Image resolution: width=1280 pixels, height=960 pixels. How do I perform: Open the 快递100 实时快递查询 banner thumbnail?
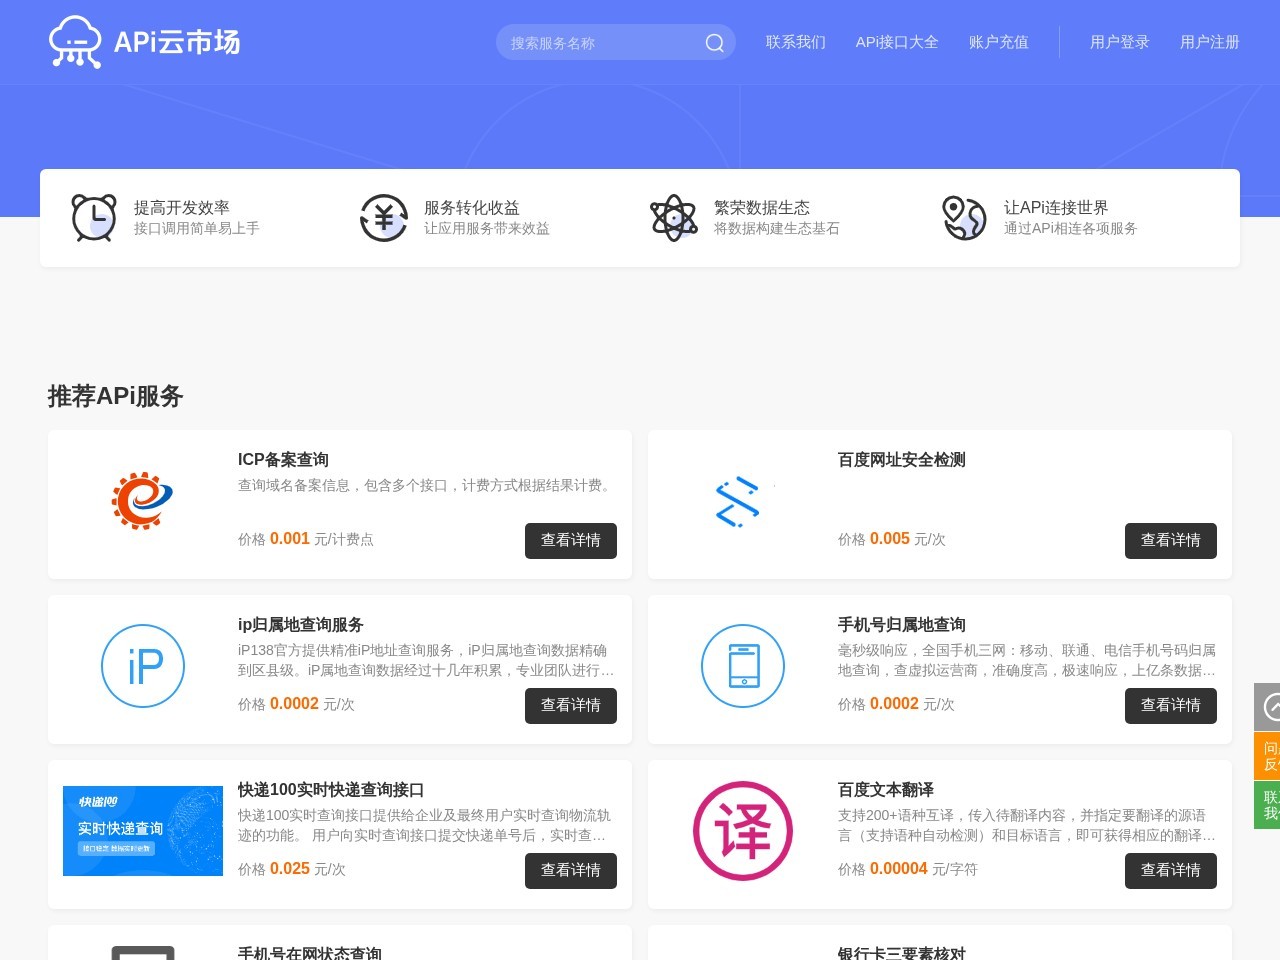143,831
